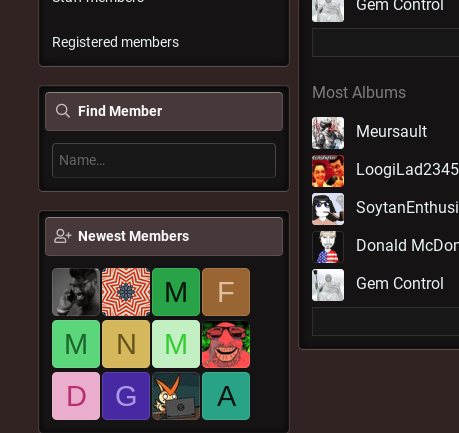Image resolution: width=459 pixels, height=433 pixels.
Task: Select the dark green M avatar
Action: (x=176, y=292)
